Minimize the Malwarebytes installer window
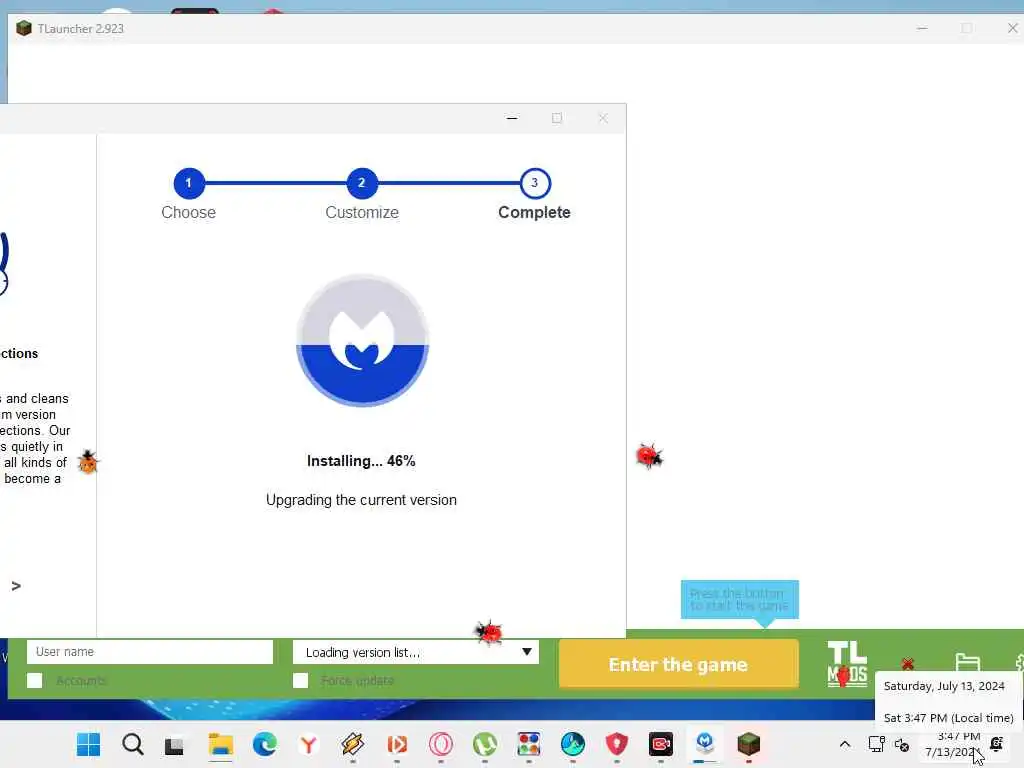The height and width of the screenshot is (768, 1024). [x=512, y=118]
